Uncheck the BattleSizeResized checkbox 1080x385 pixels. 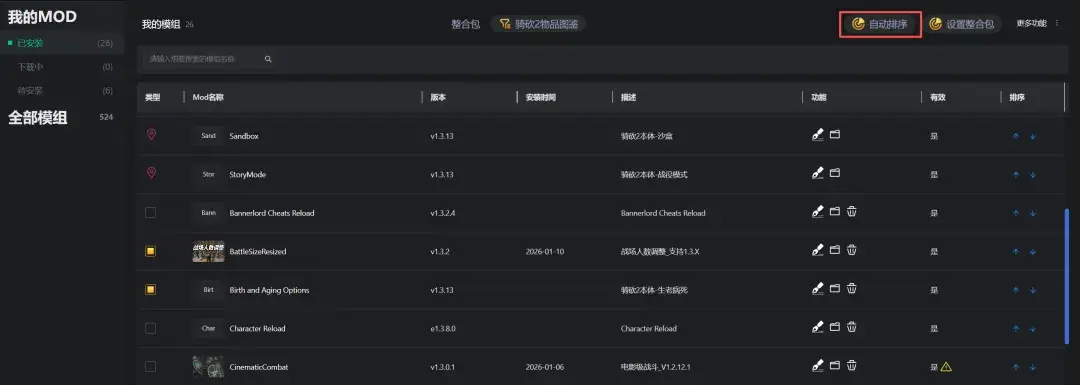tap(150, 251)
